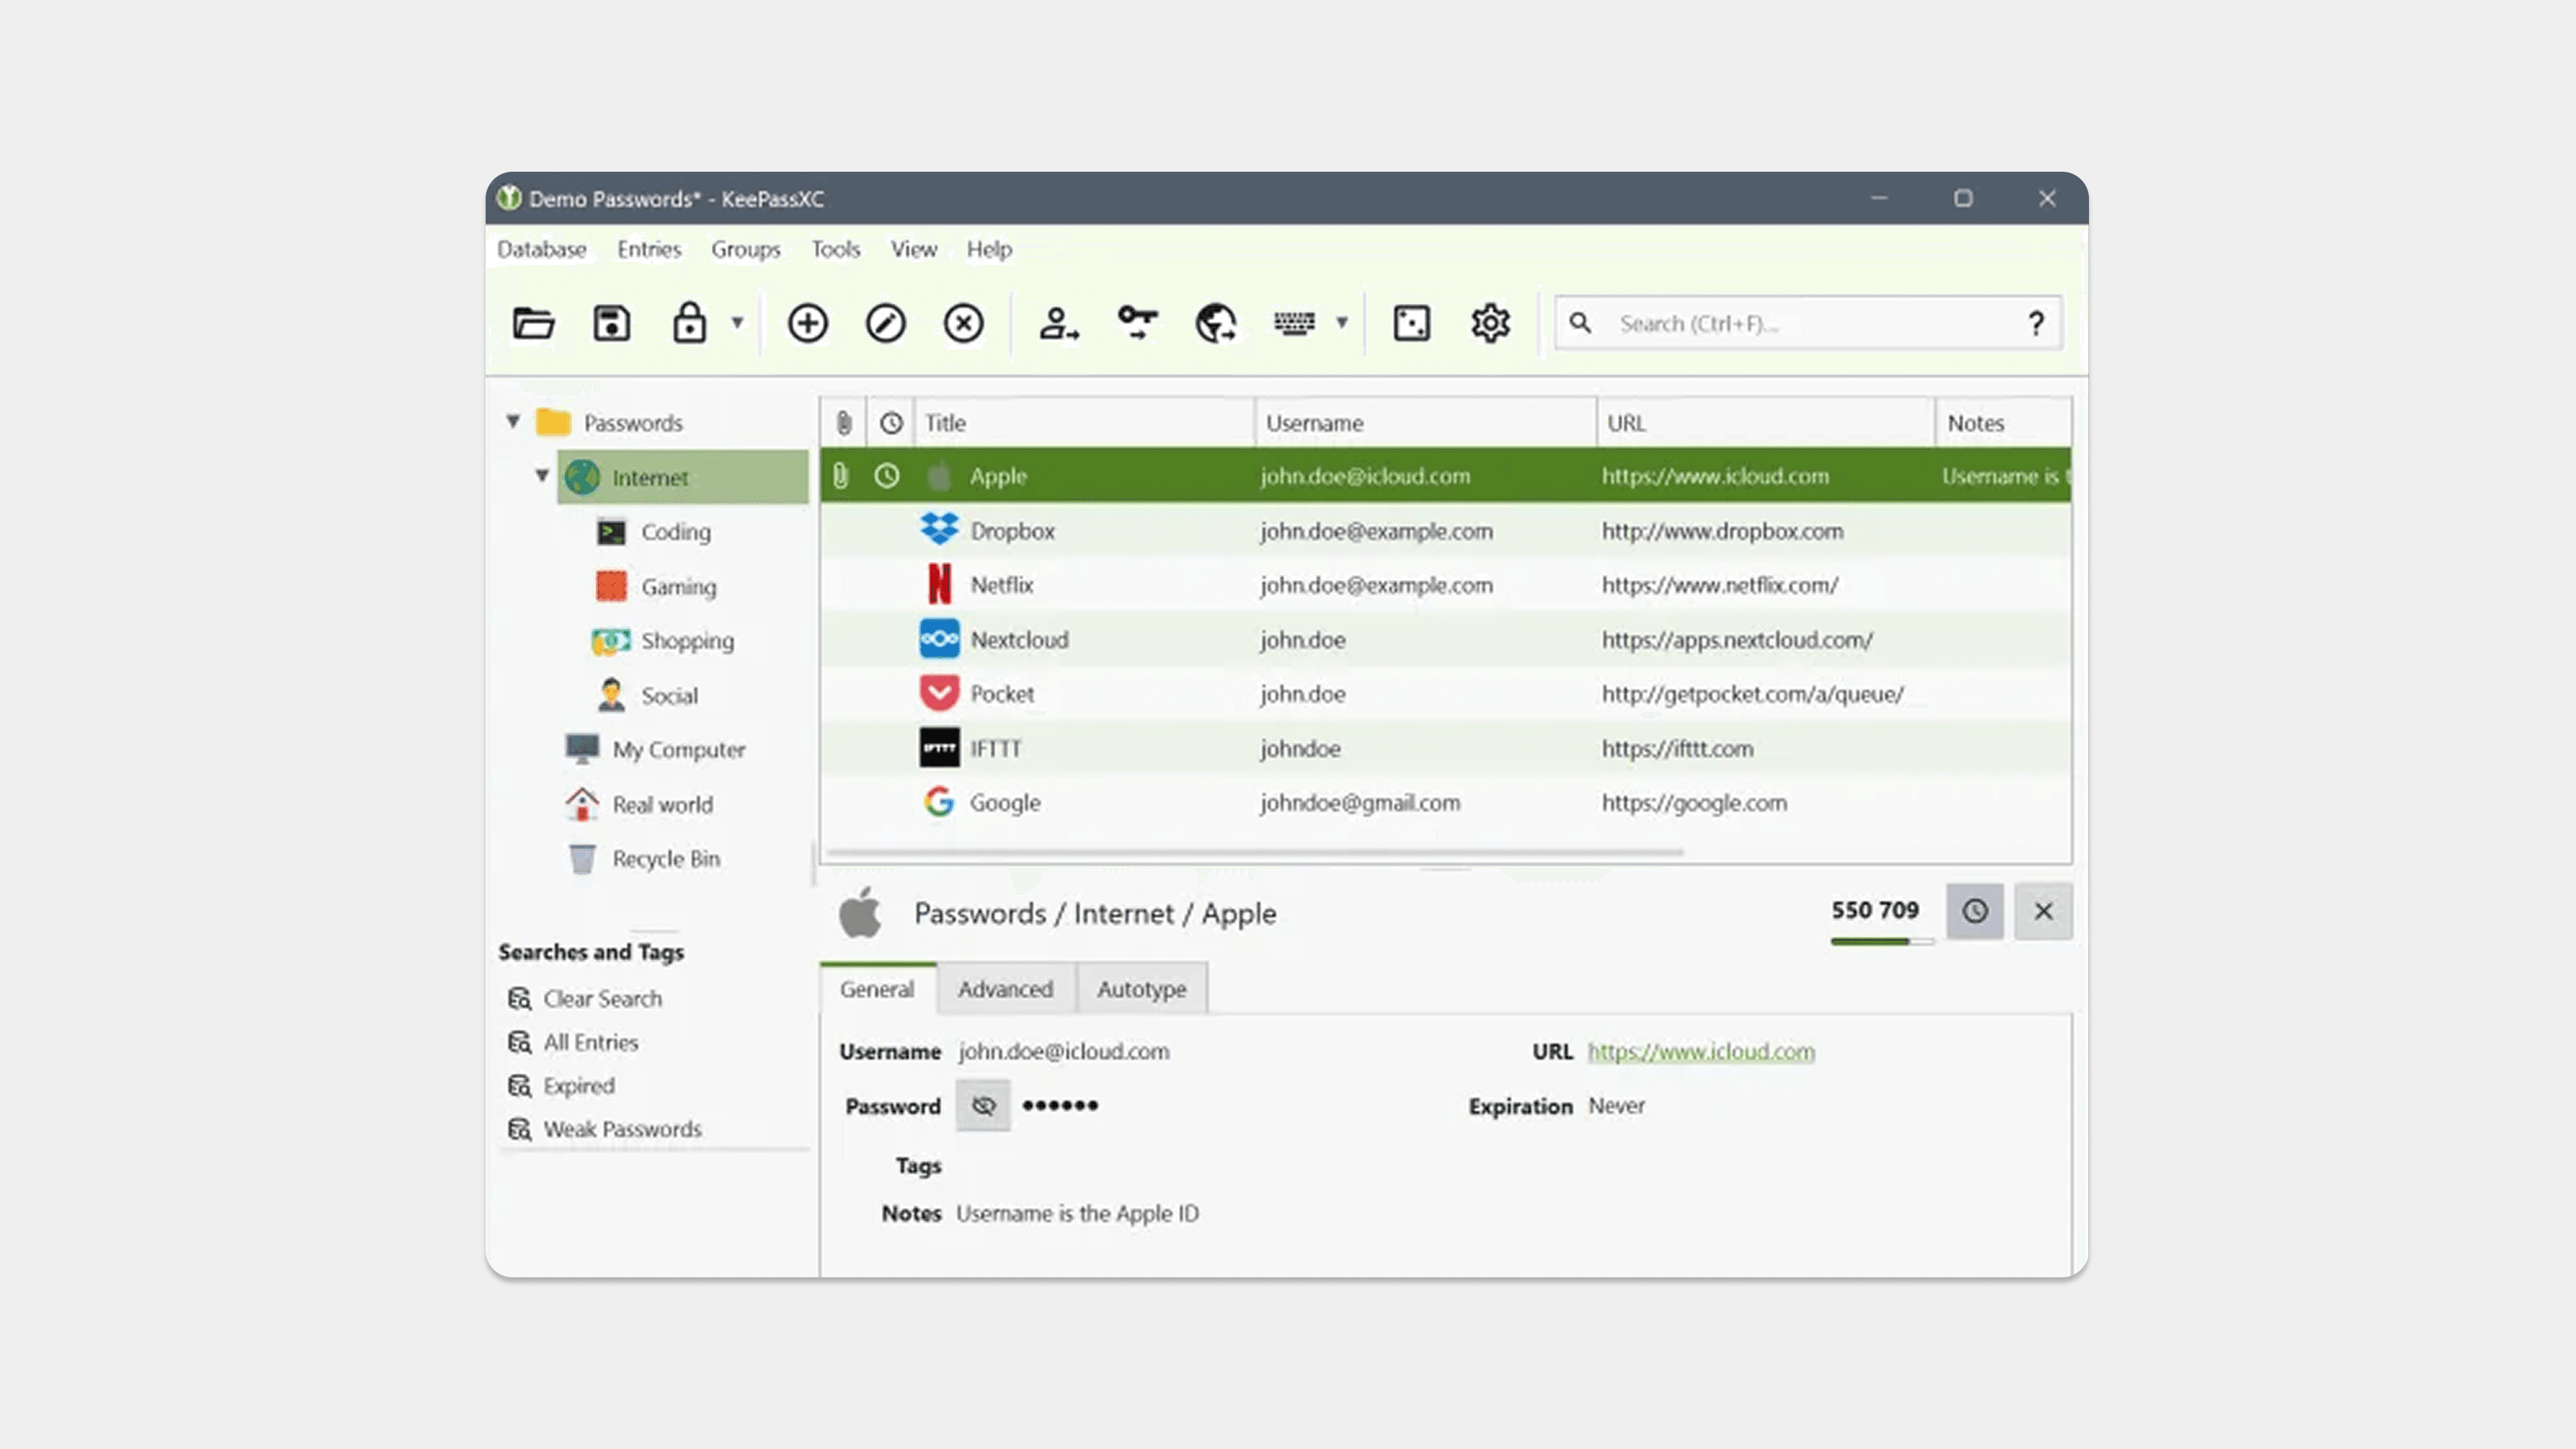This screenshot has width=2576, height=1449.
Task: Sort entries by URL column
Action: point(1766,423)
